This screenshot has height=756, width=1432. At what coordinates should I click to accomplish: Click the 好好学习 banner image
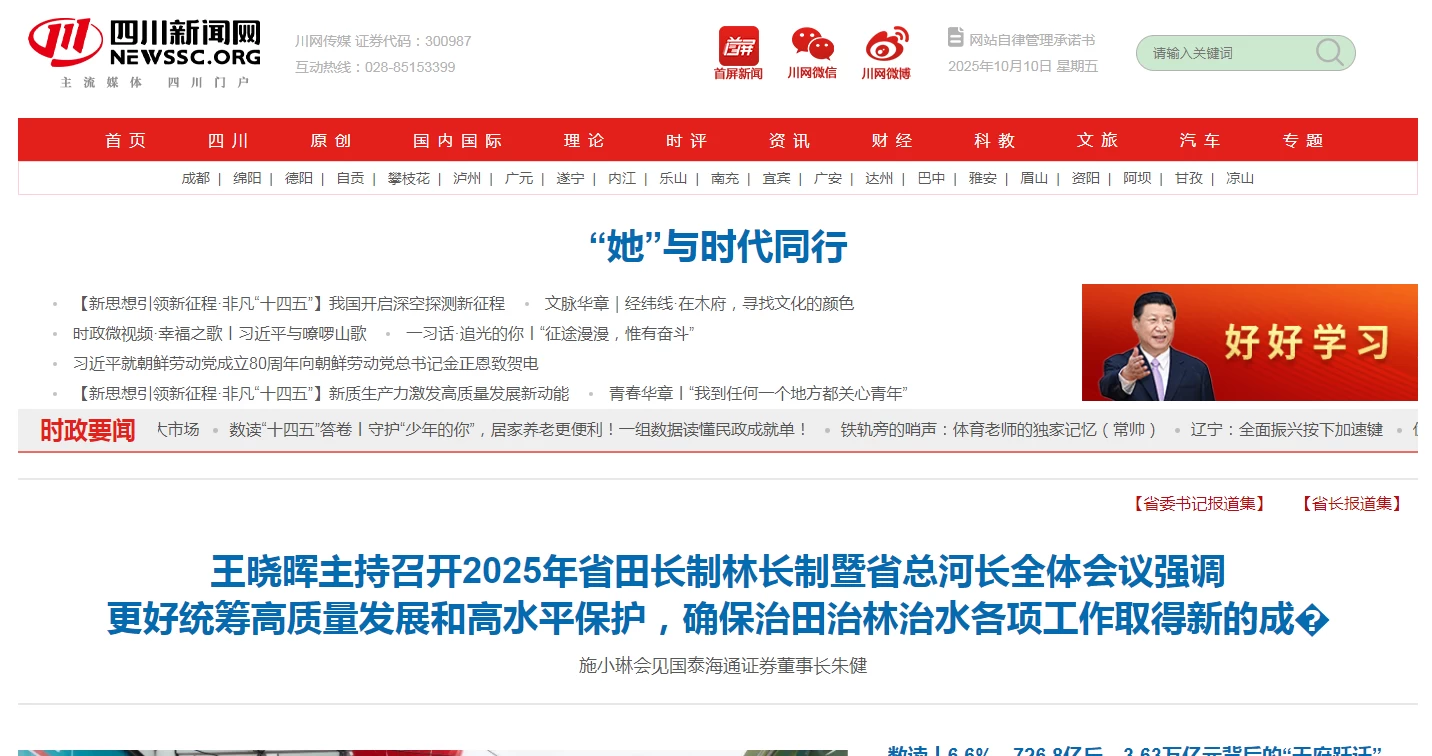[x=1249, y=342]
